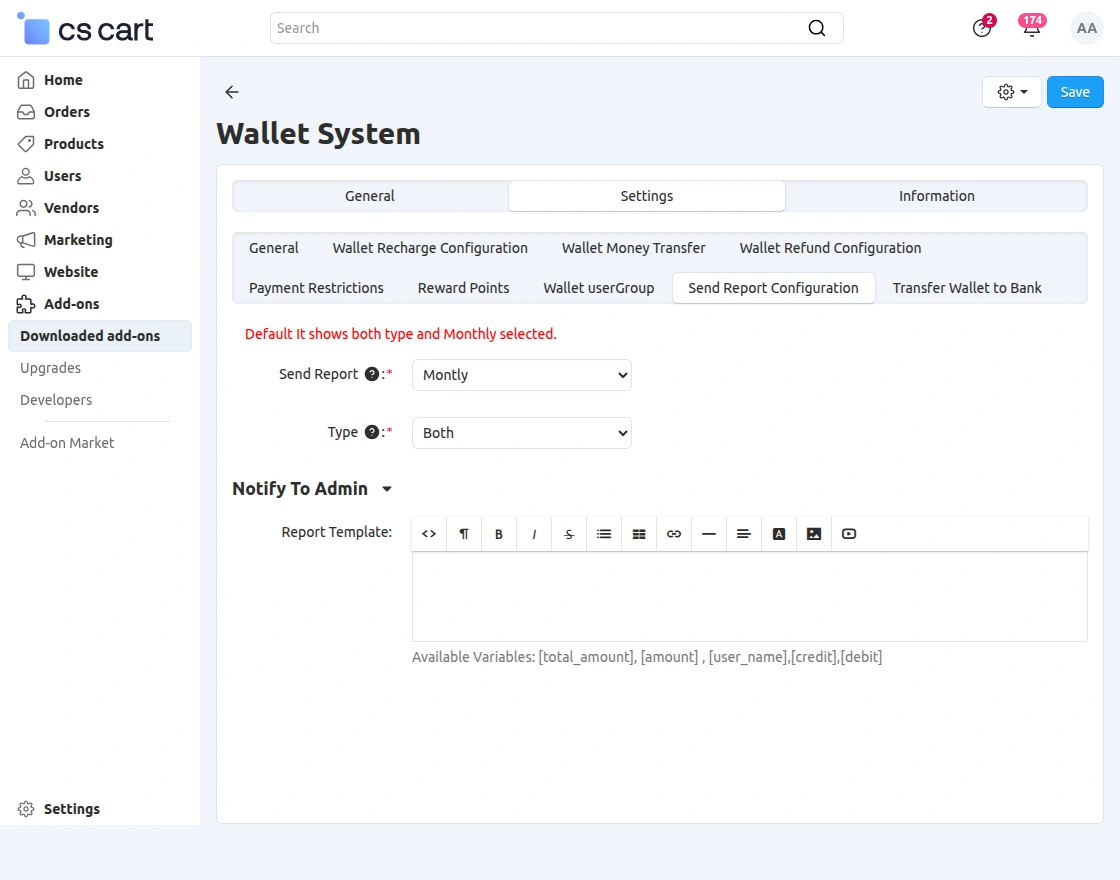Insert a link in the report template
This screenshot has height=880, width=1120.
pyautogui.click(x=673, y=533)
